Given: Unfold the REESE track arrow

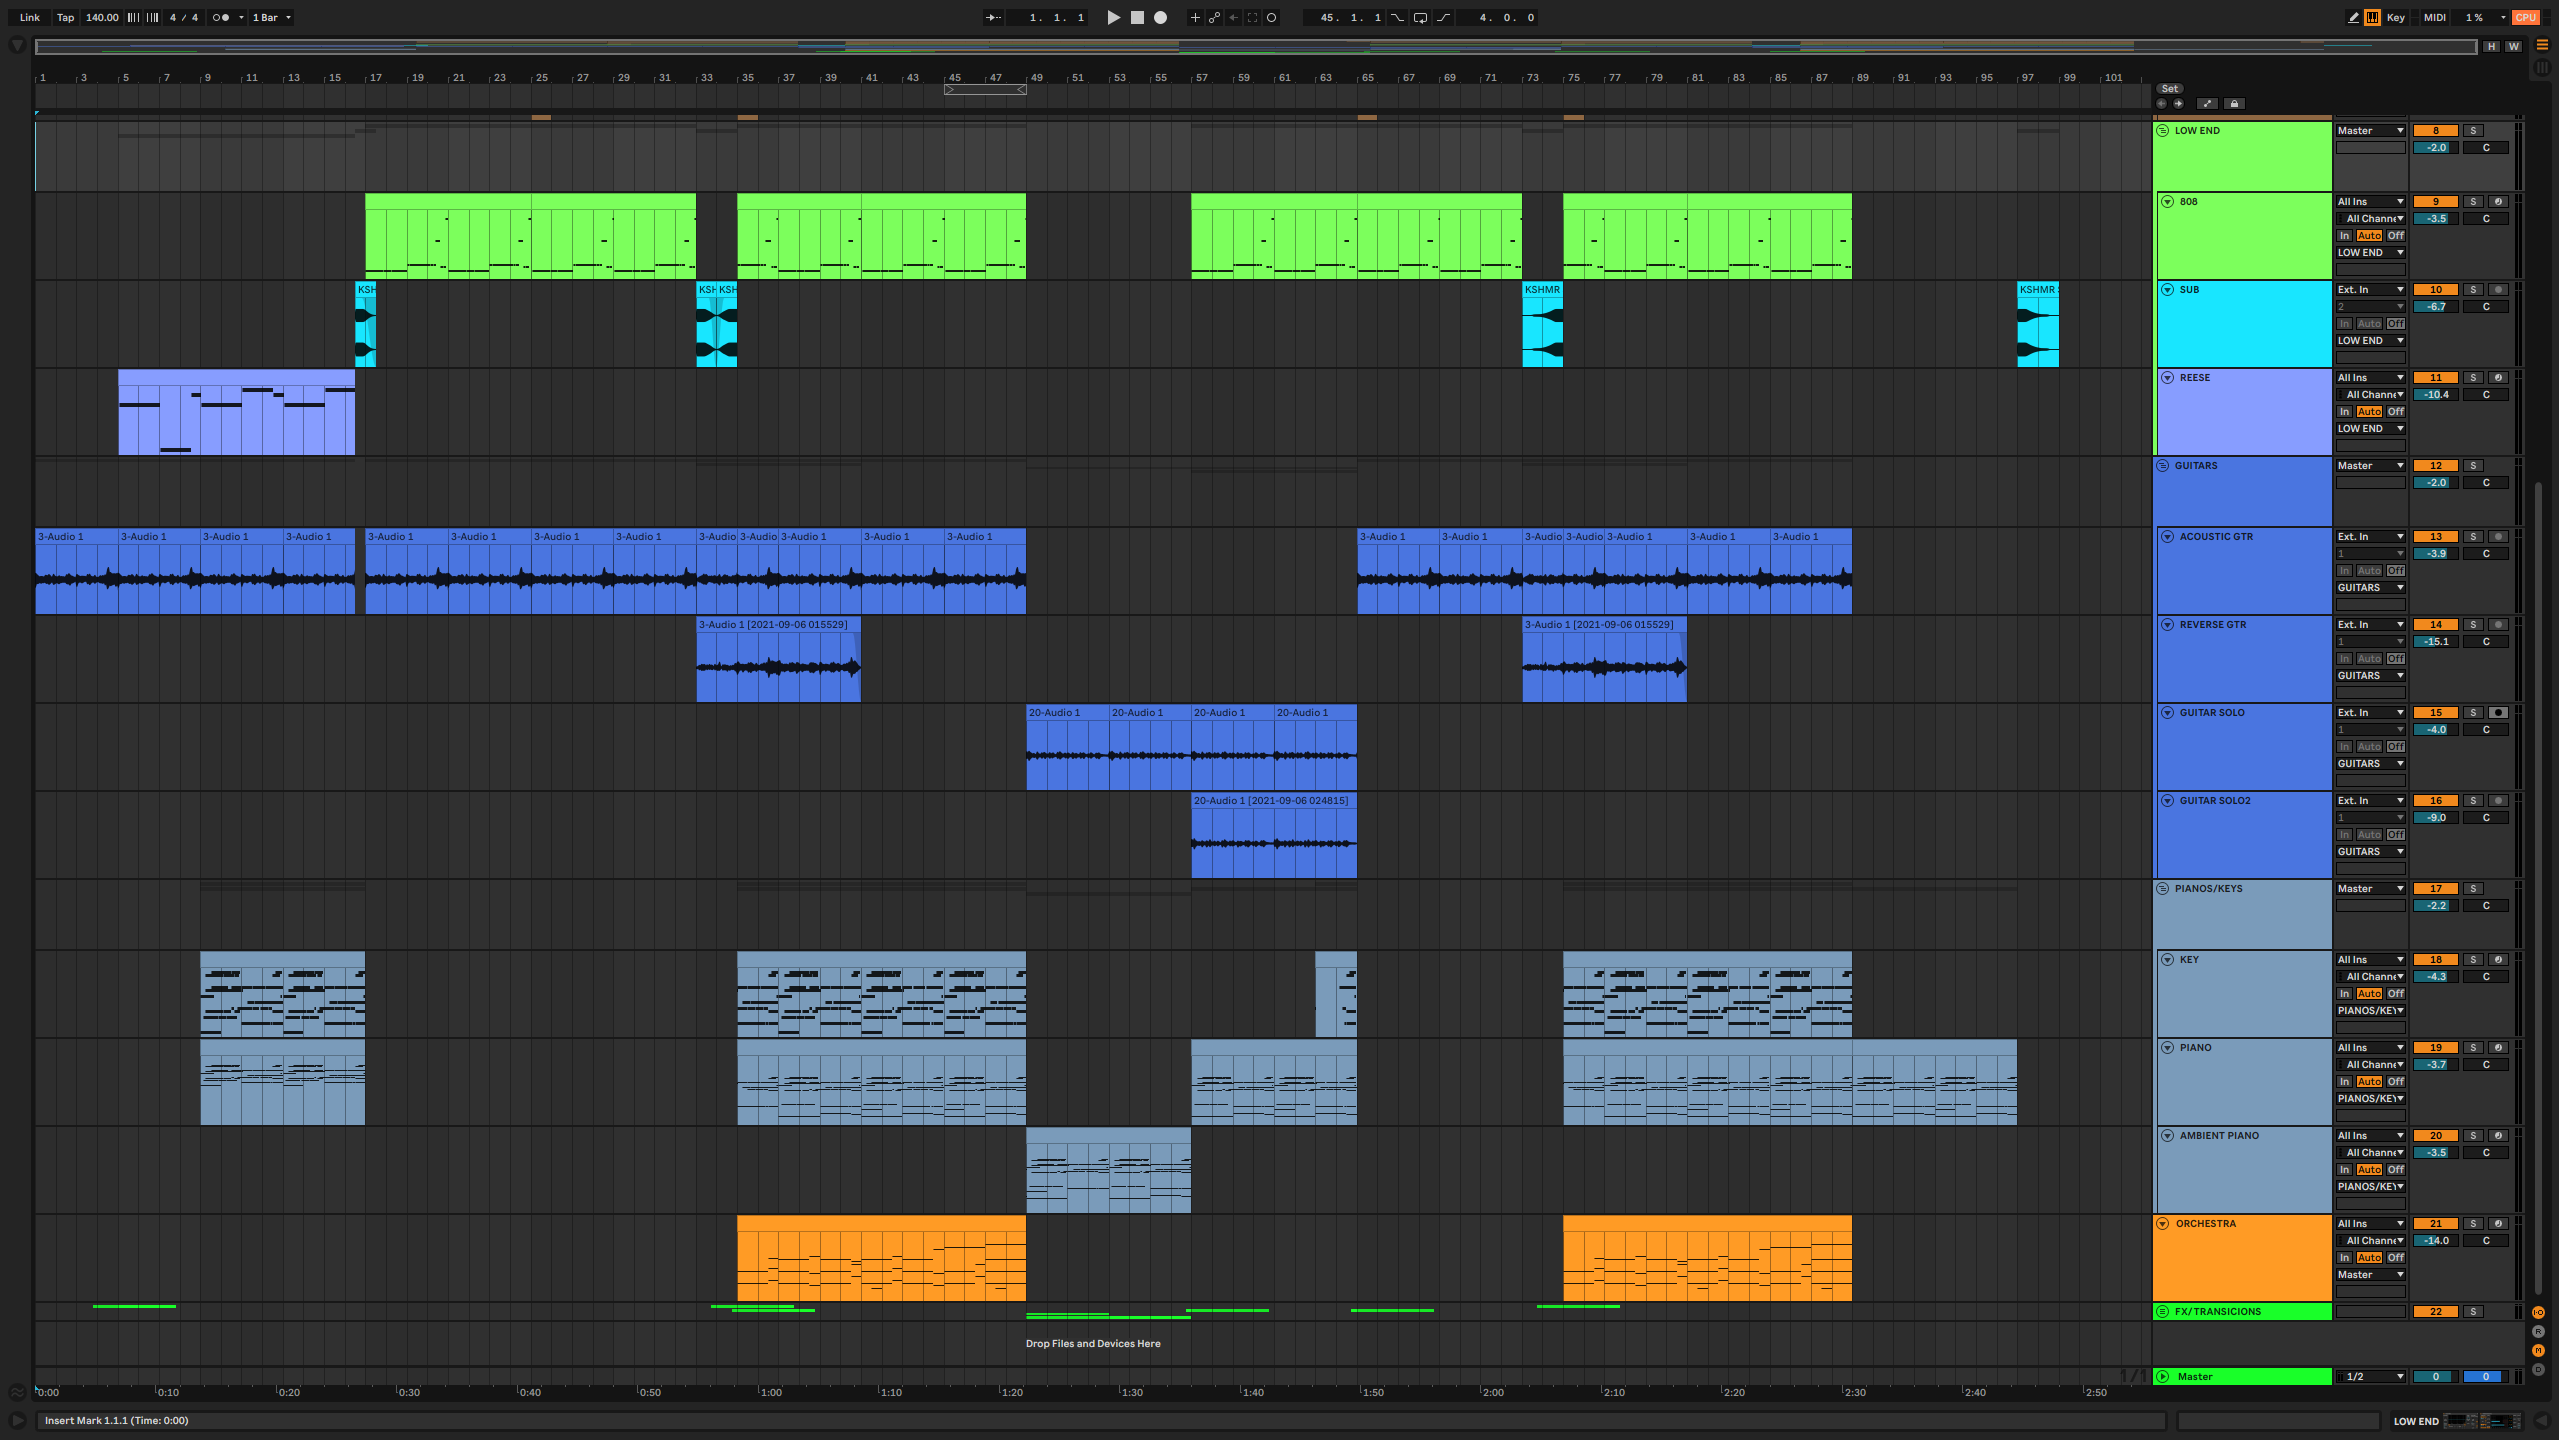Looking at the screenshot, I should click(x=2167, y=378).
